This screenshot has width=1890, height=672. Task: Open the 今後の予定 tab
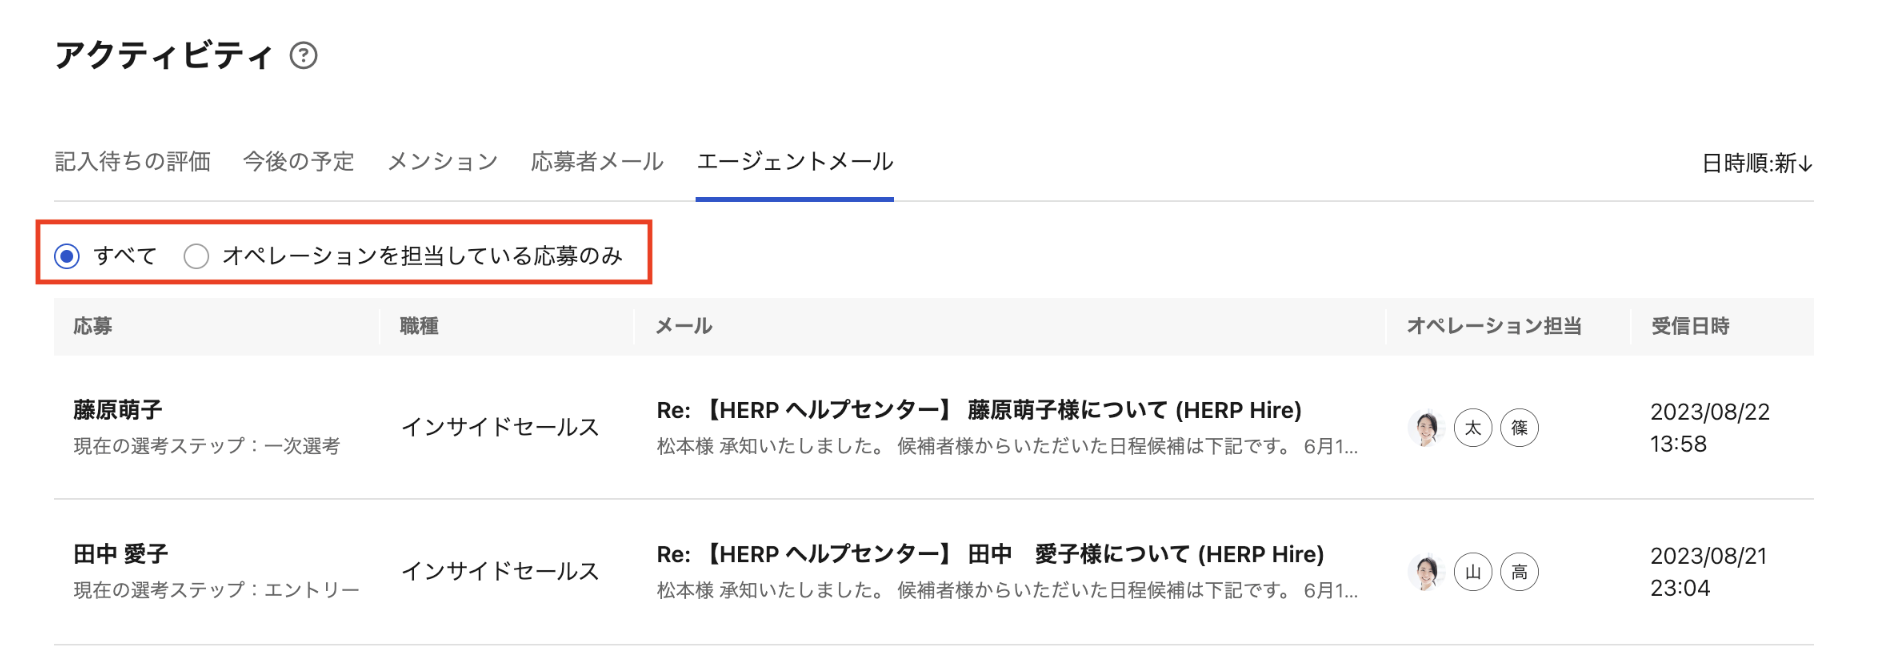click(298, 162)
